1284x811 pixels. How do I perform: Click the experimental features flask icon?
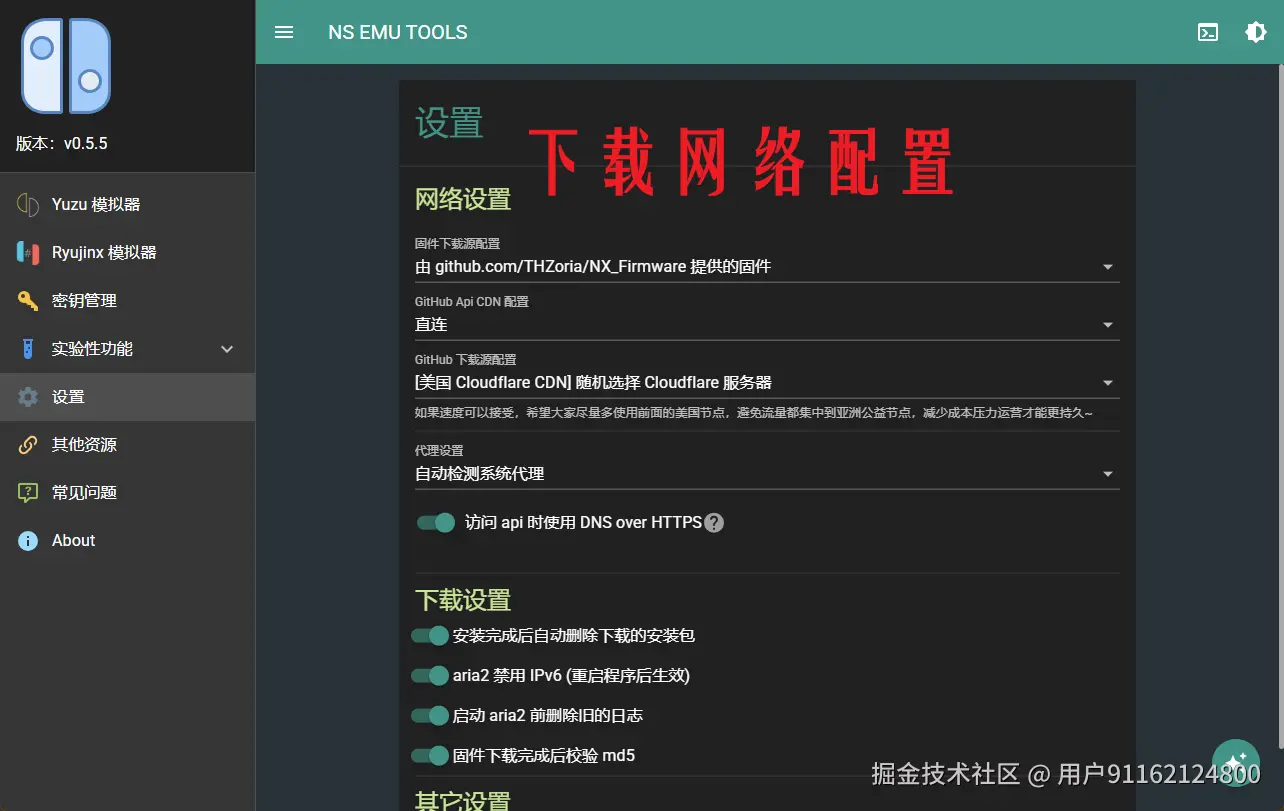tap(28, 348)
